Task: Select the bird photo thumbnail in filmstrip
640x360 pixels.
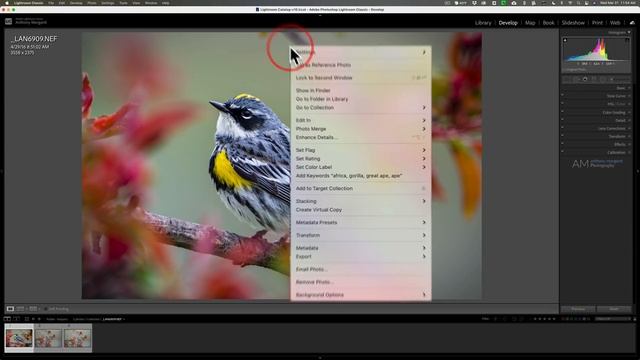Action: (x=19, y=338)
